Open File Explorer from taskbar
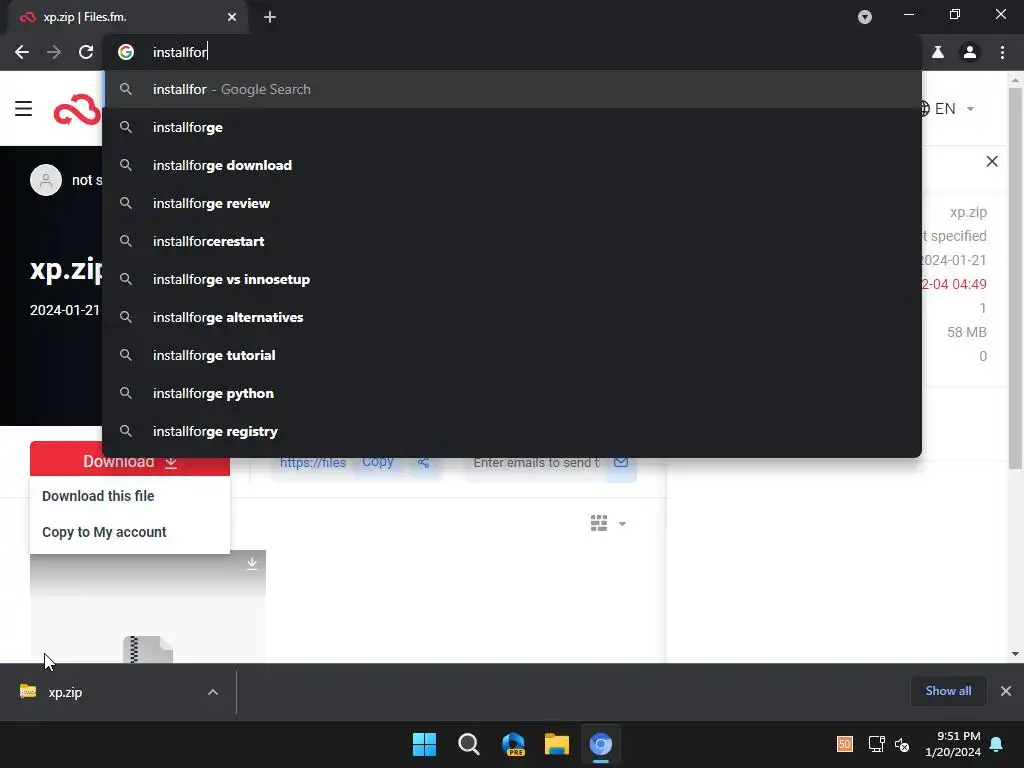 click(557, 744)
